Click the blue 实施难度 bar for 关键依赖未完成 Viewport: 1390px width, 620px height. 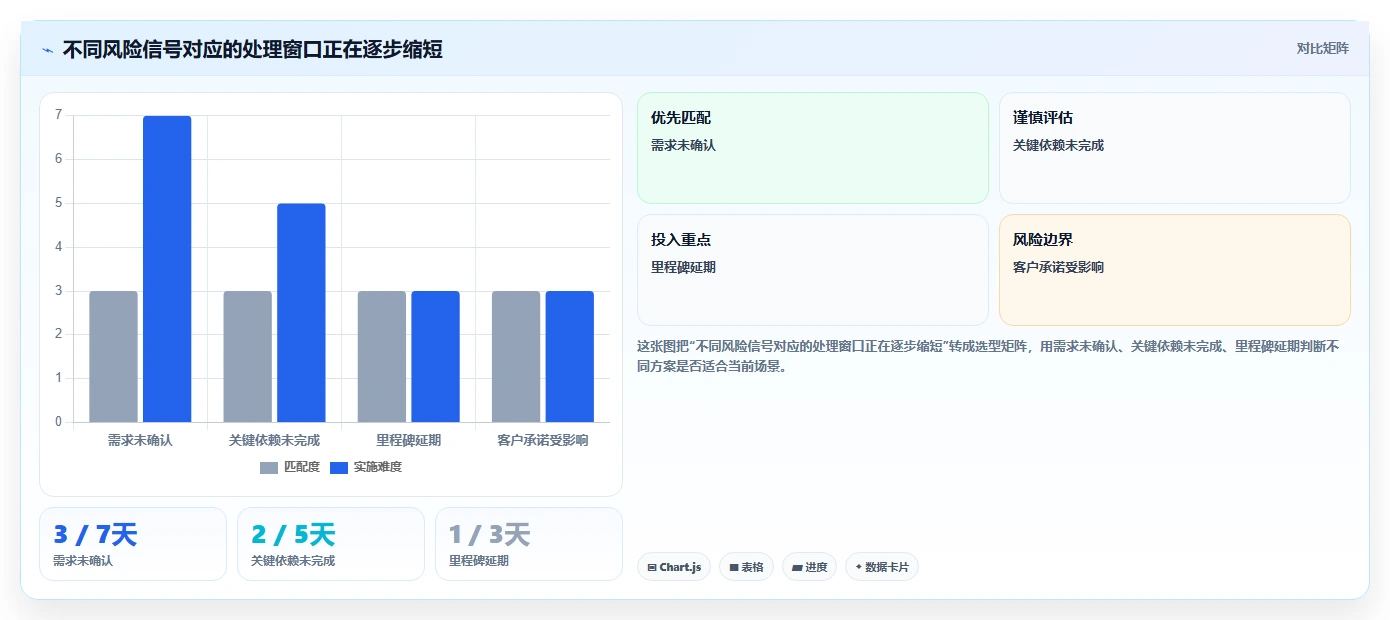[x=301, y=313]
